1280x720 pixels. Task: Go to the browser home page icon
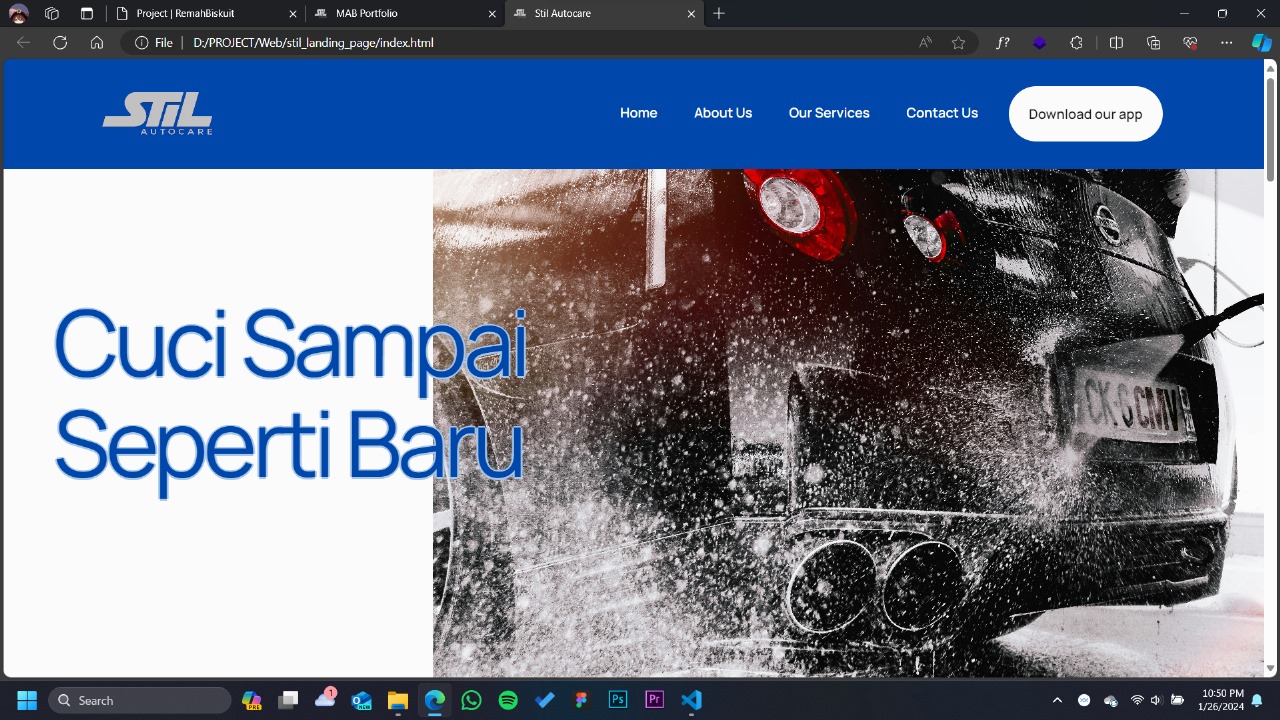tap(97, 43)
